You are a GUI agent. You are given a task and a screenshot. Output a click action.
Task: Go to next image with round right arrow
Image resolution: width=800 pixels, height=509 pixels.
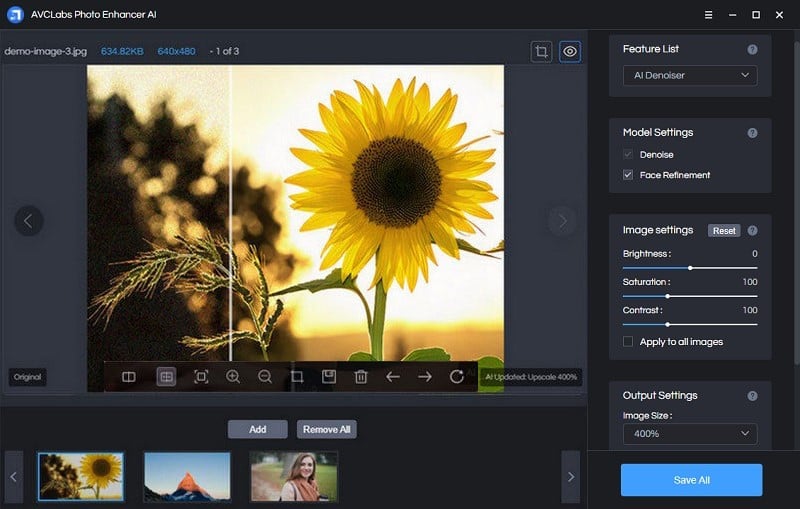pyautogui.click(x=562, y=221)
